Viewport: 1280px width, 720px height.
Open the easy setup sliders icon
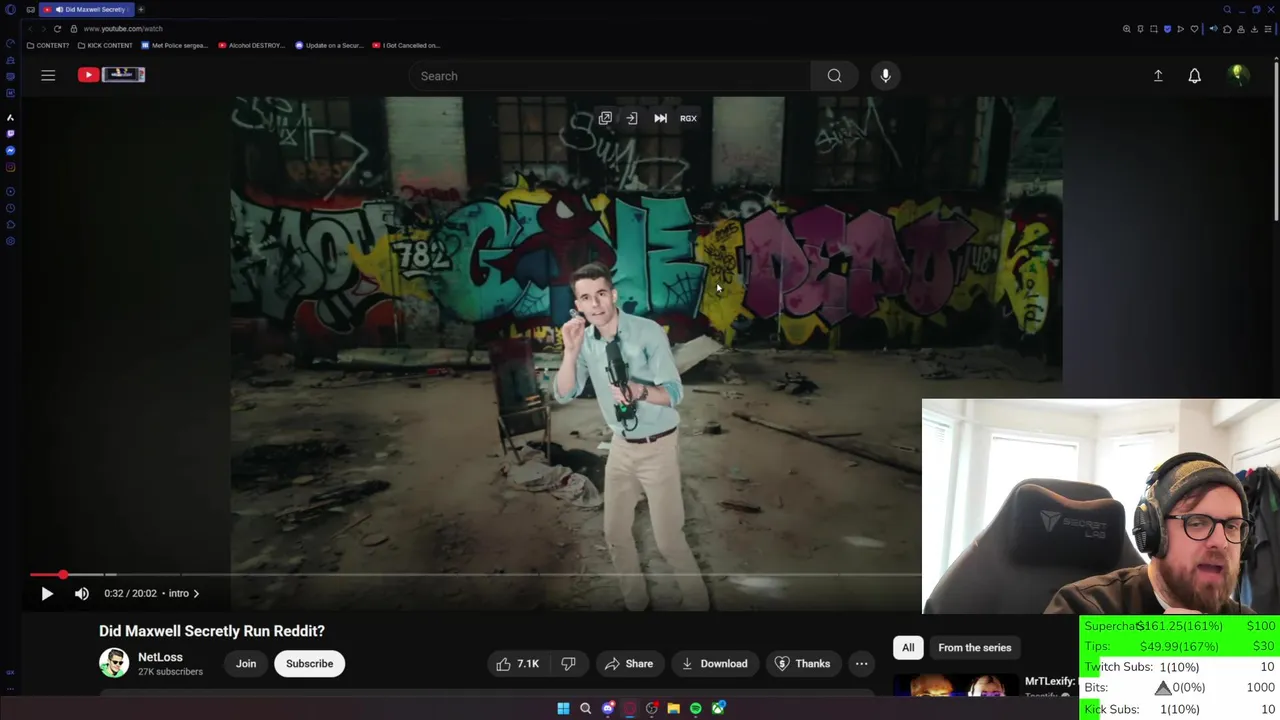coord(1268,29)
